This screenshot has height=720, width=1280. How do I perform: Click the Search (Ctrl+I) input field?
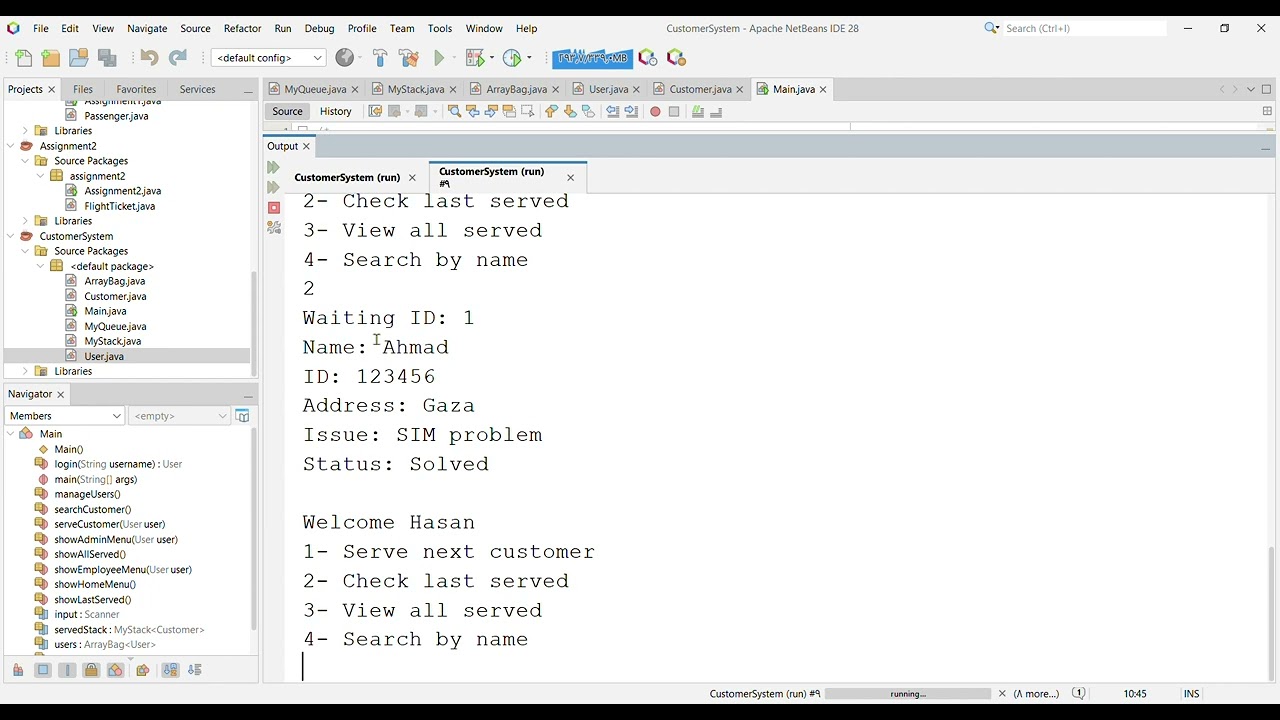pyautogui.click(x=1085, y=28)
